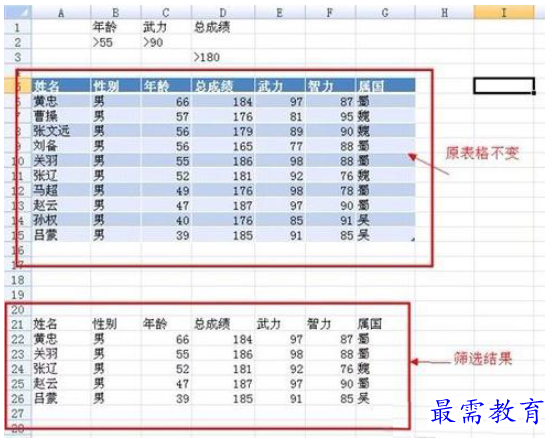The height and width of the screenshot is (443, 552).
Task: Select row 2 header
Action: [18, 42]
